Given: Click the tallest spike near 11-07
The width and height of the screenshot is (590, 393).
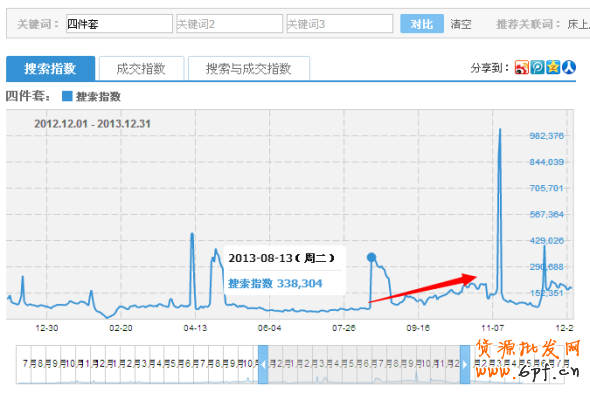Looking at the screenshot, I should click(x=500, y=130).
